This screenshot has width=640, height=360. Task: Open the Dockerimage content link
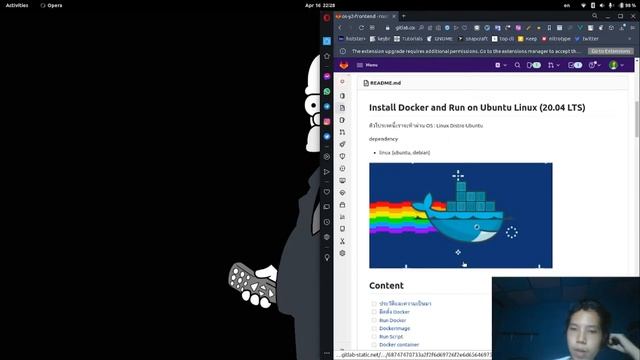tap(394, 329)
